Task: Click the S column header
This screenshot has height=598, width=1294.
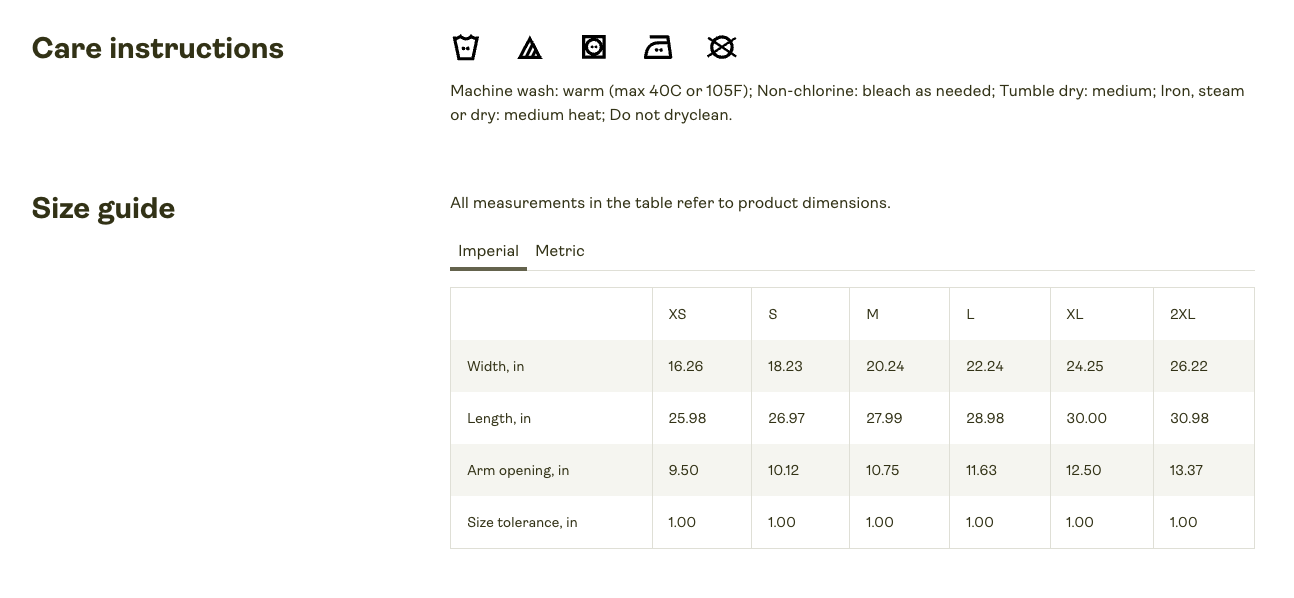Action: click(x=772, y=314)
